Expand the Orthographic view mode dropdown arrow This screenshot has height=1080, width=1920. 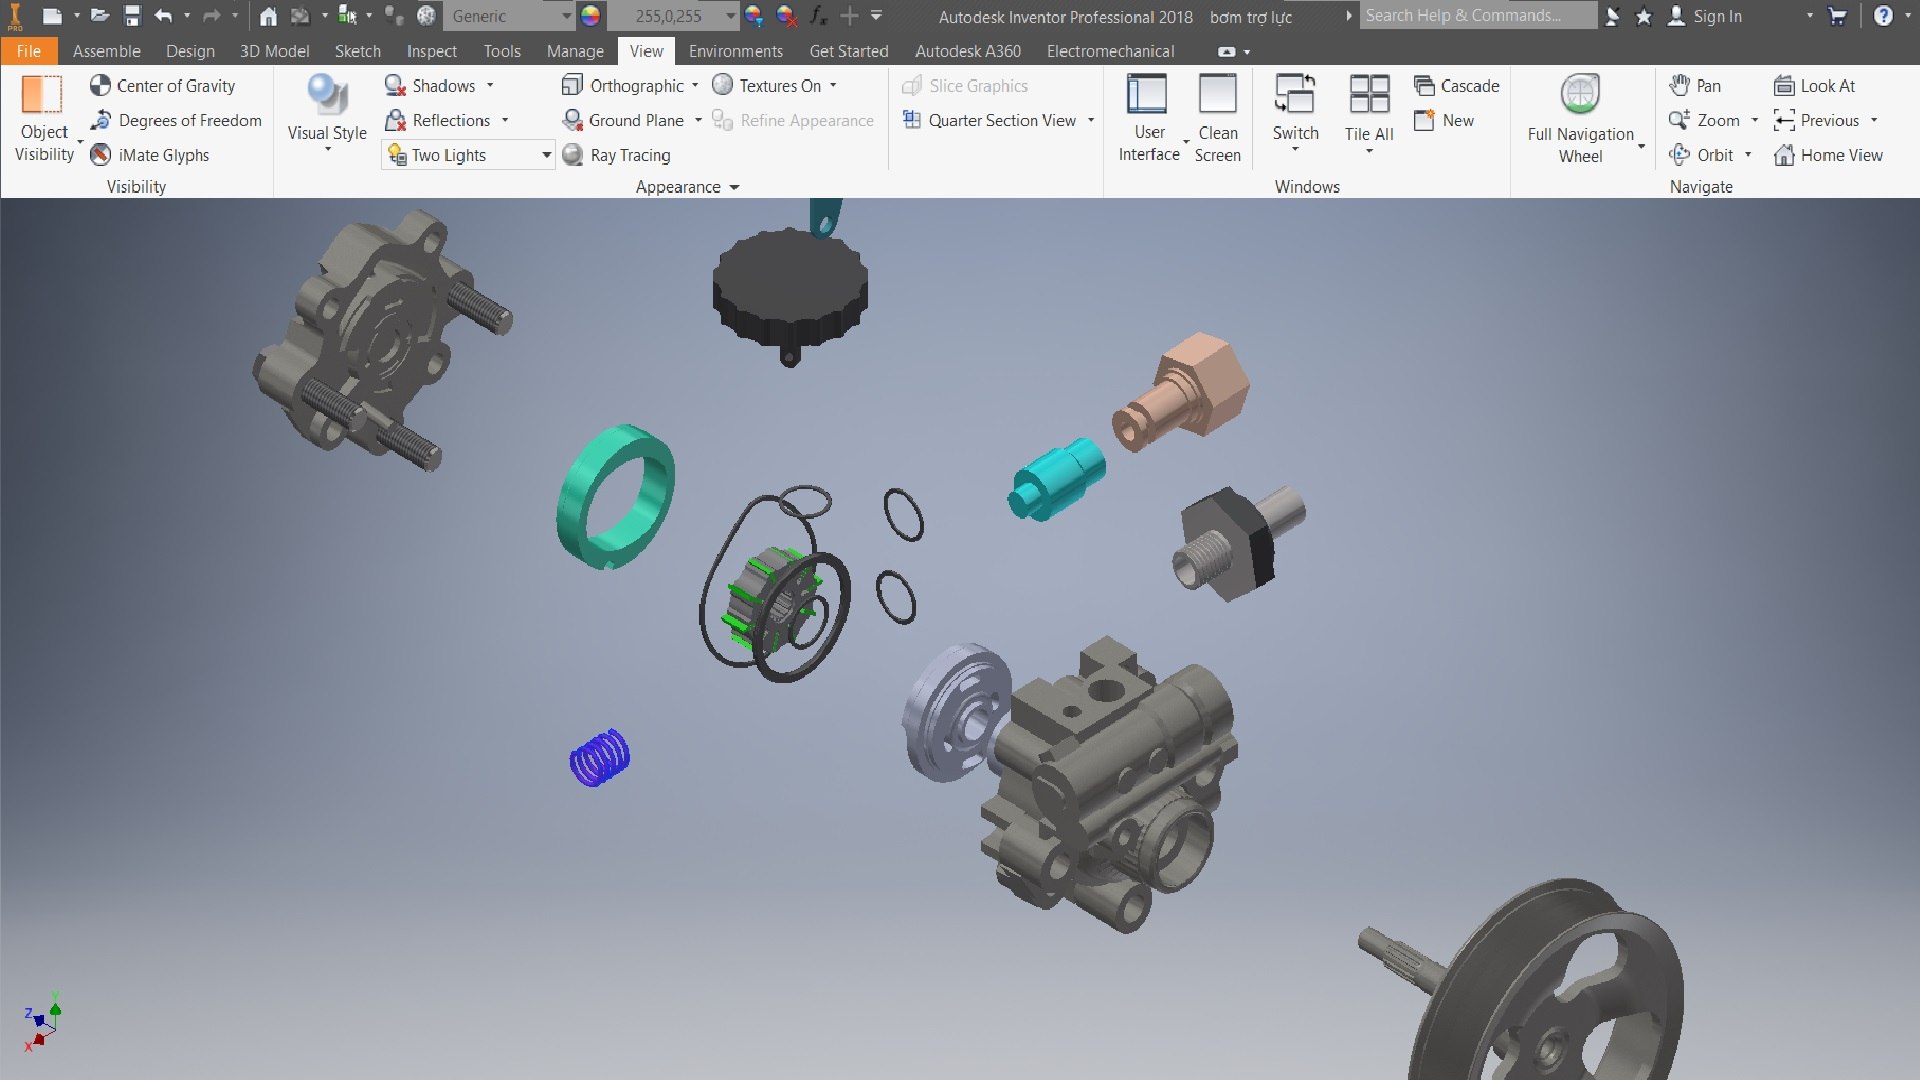[x=695, y=86]
